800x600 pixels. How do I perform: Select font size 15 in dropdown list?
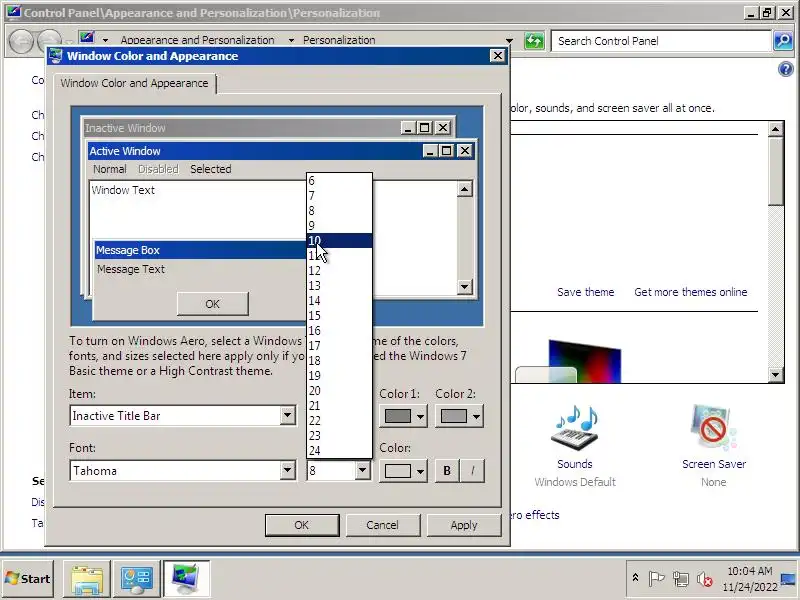click(339, 315)
